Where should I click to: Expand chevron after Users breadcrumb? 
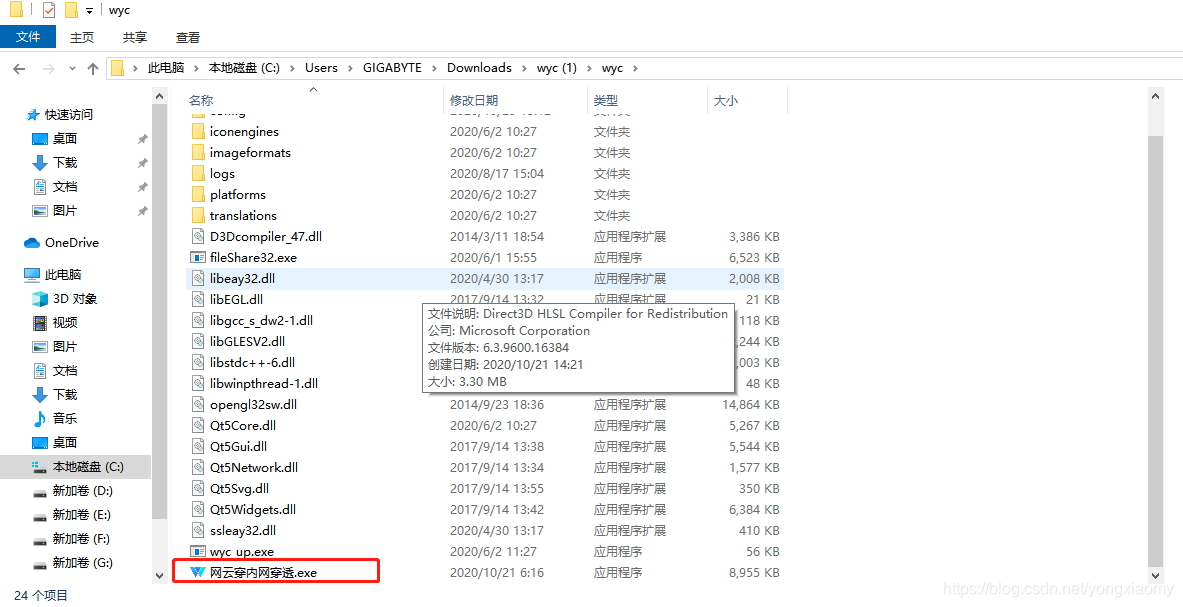point(351,68)
